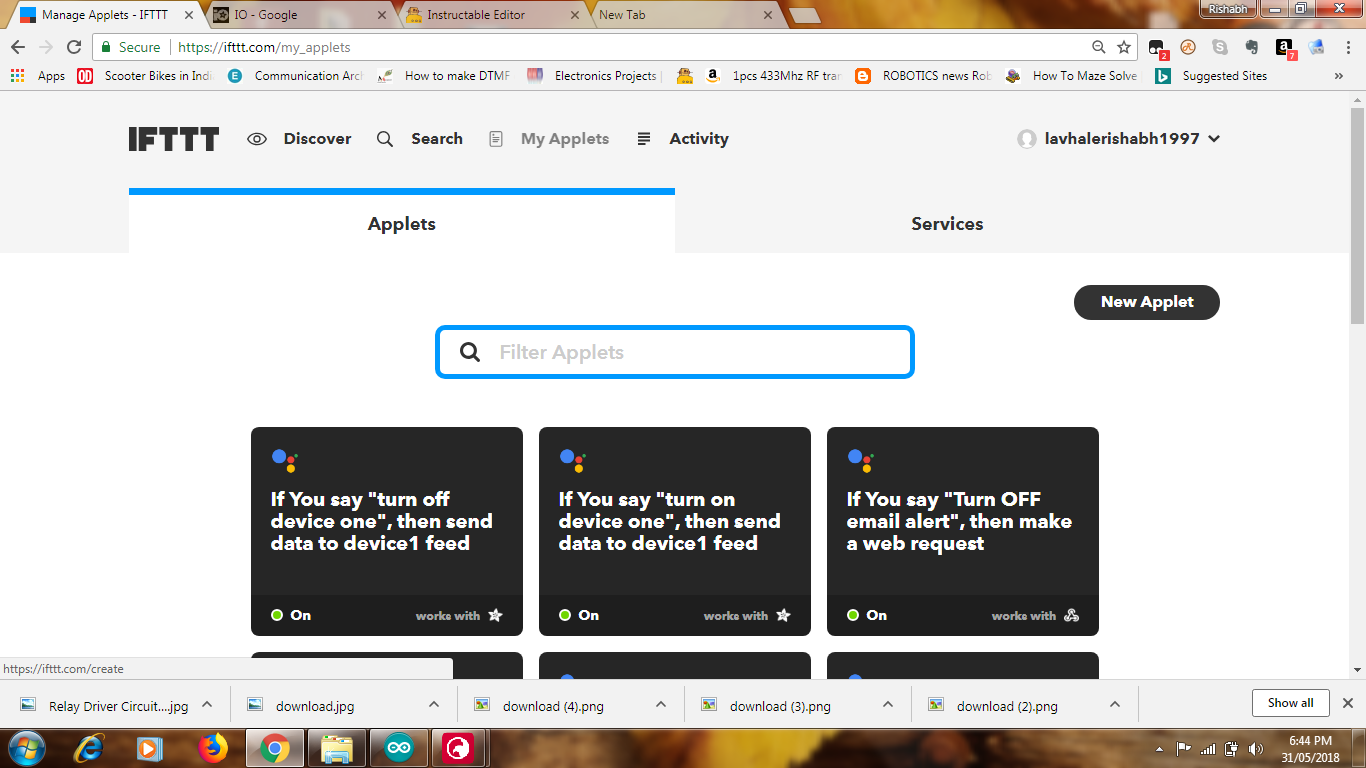Close the downloads bar
Screen dimensions: 1366x768
coord(1348,703)
